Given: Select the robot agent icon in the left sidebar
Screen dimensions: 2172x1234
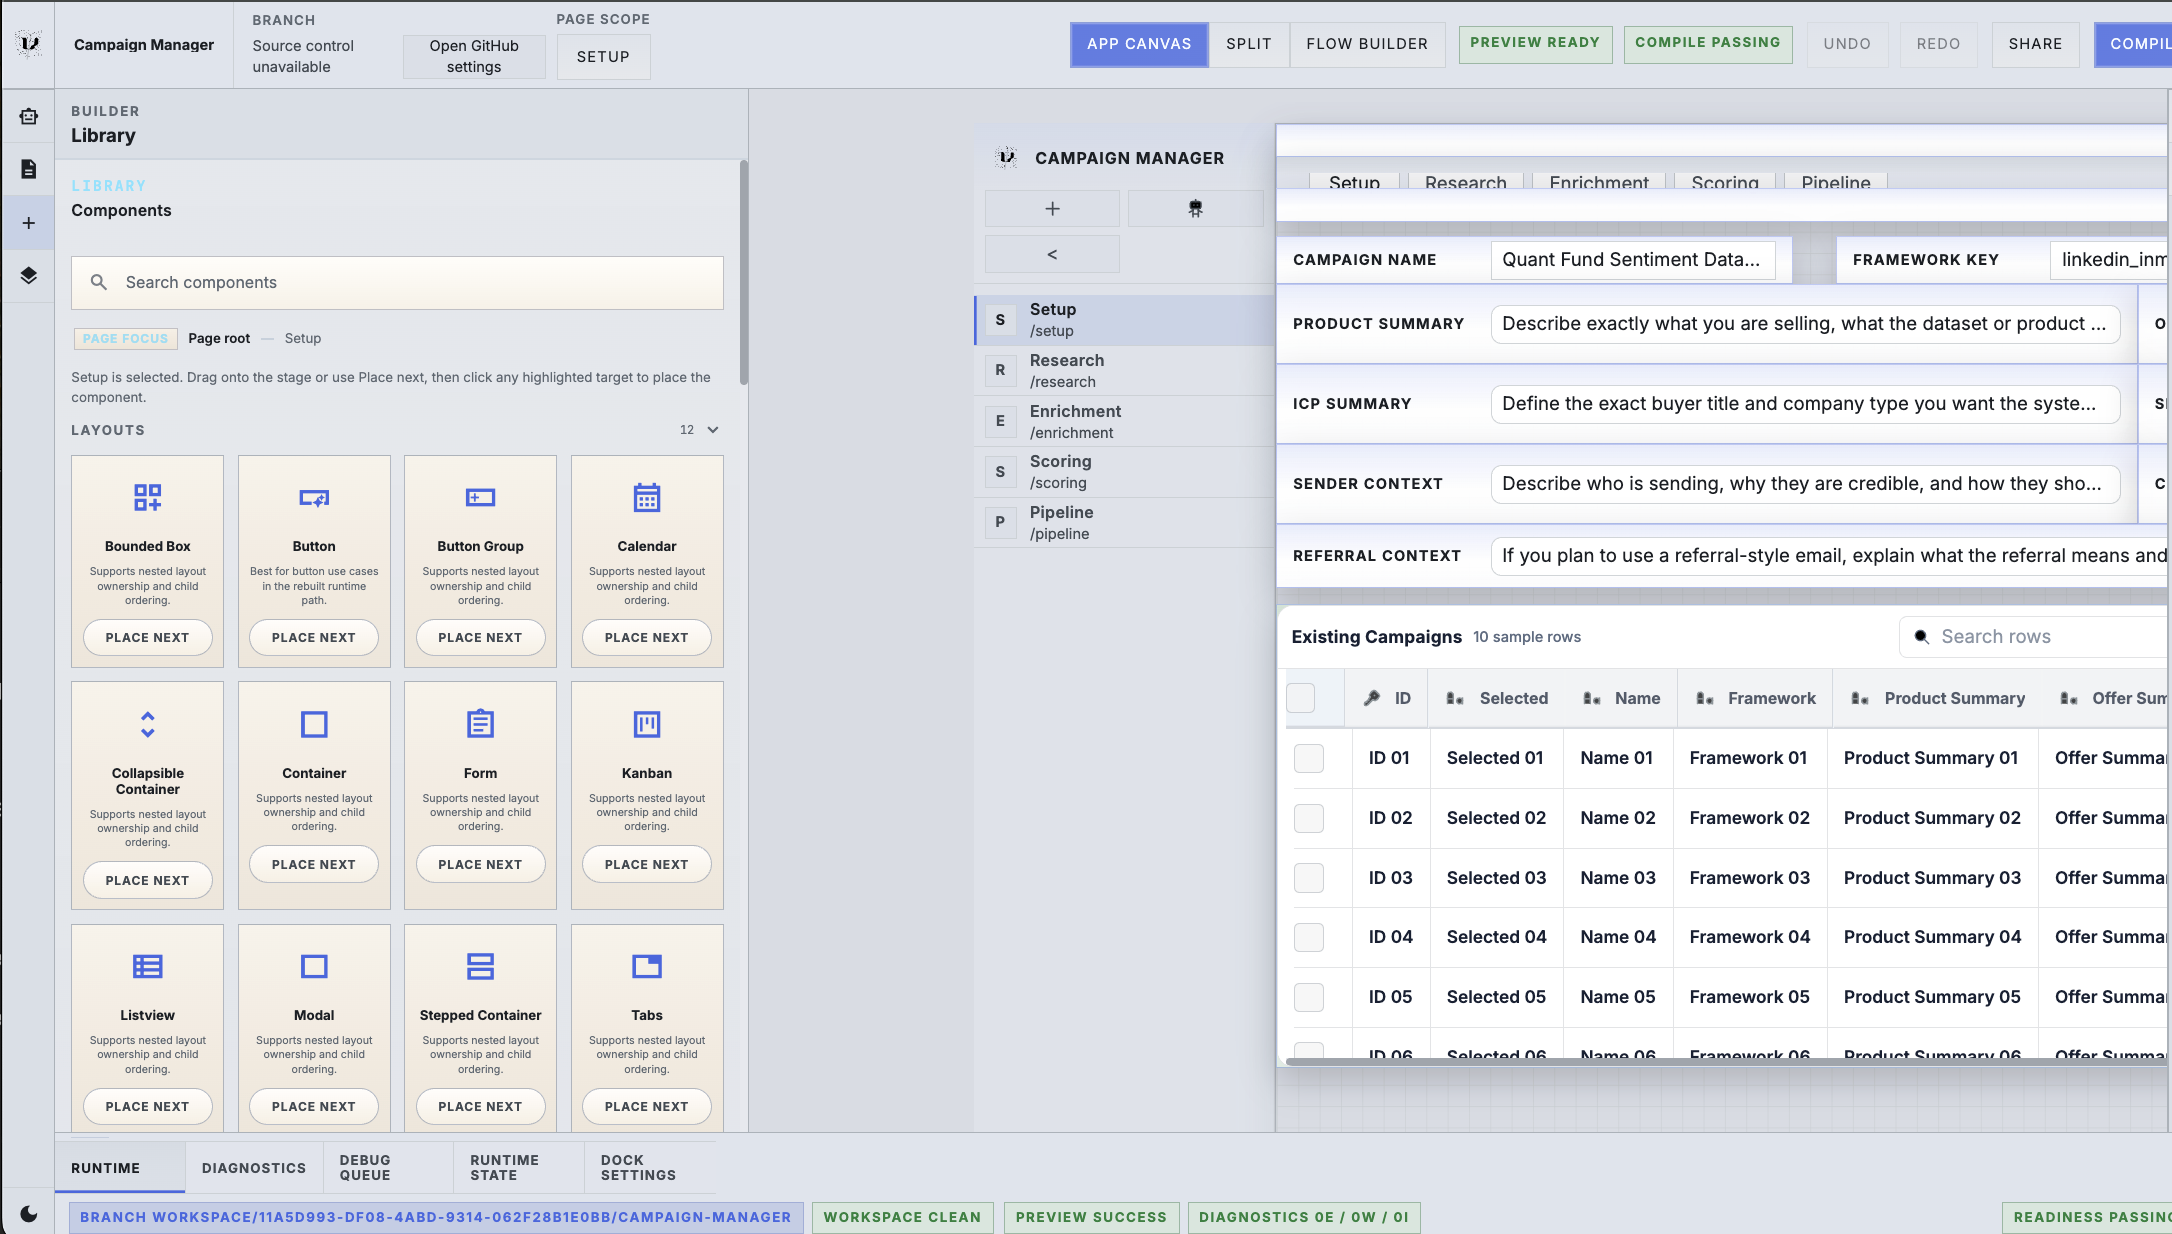Looking at the screenshot, I should [x=28, y=116].
